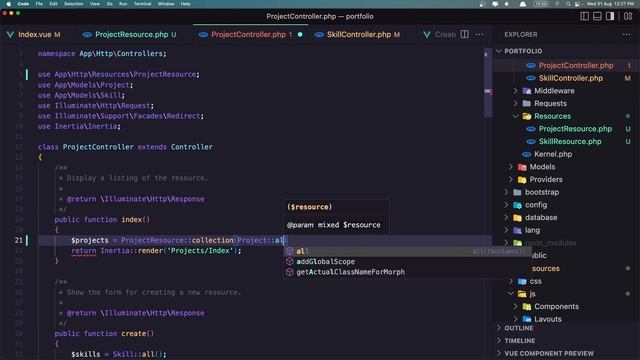Open Explorer views and more actions ellipsis
The height and width of the screenshot is (360, 640).
[x=627, y=34]
